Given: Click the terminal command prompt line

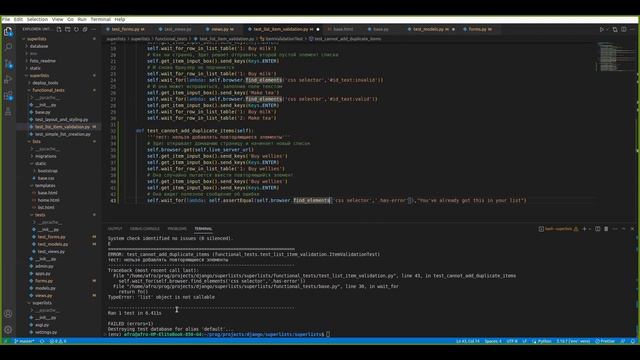Looking at the screenshot, I should 218,334.
